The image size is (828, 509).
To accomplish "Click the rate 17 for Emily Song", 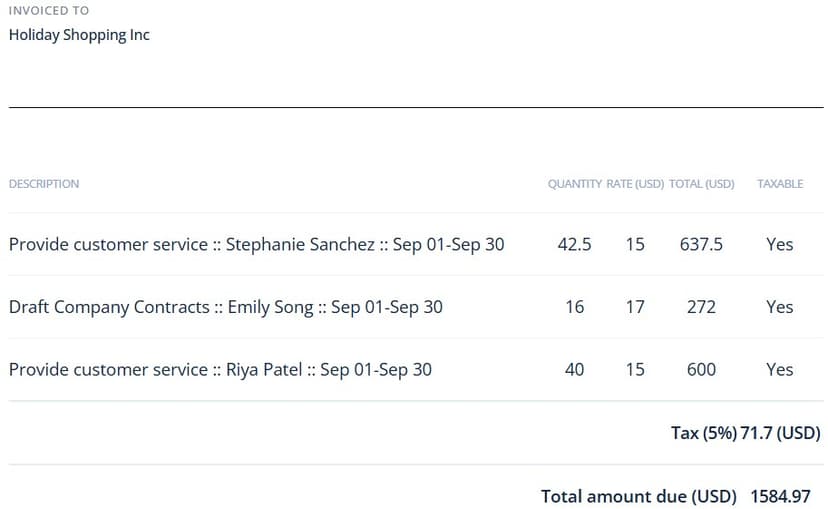I will click(635, 307).
